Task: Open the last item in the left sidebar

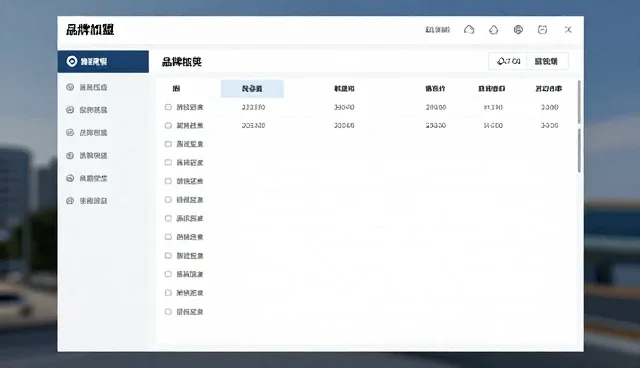Action: pyautogui.click(x=87, y=201)
